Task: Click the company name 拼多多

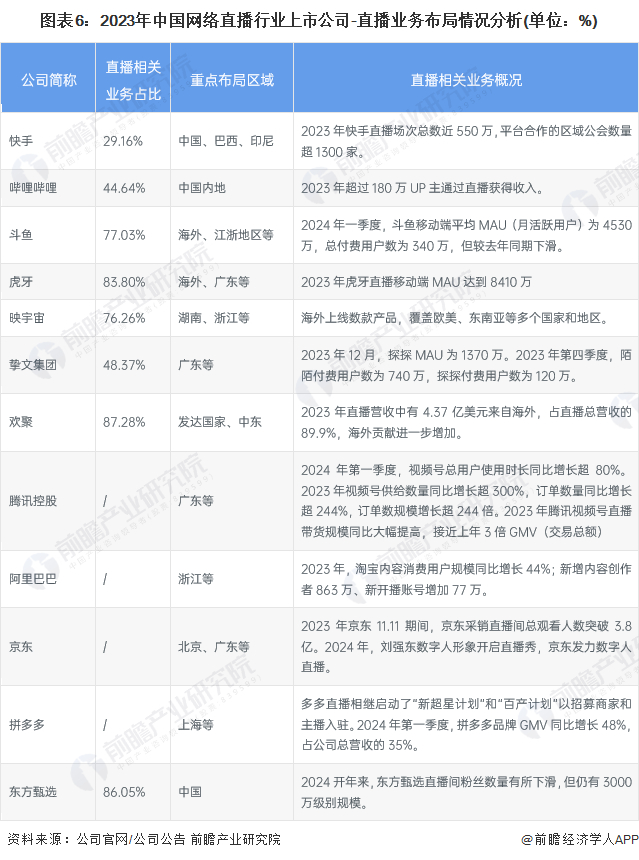Action: 27,725
